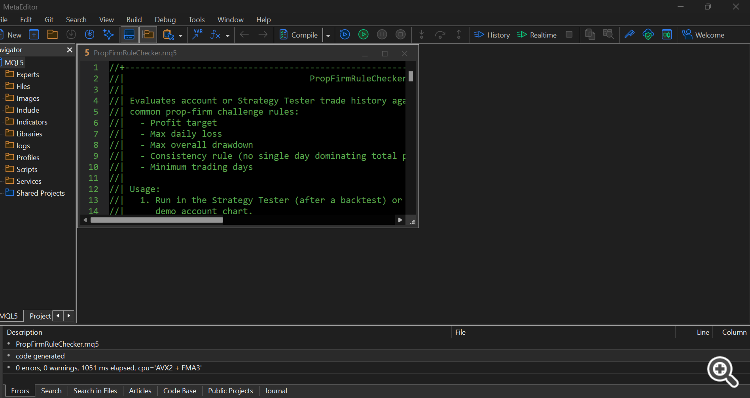750x398 pixels.
Task: Open the Build menu
Action: click(x=134, y=20)
